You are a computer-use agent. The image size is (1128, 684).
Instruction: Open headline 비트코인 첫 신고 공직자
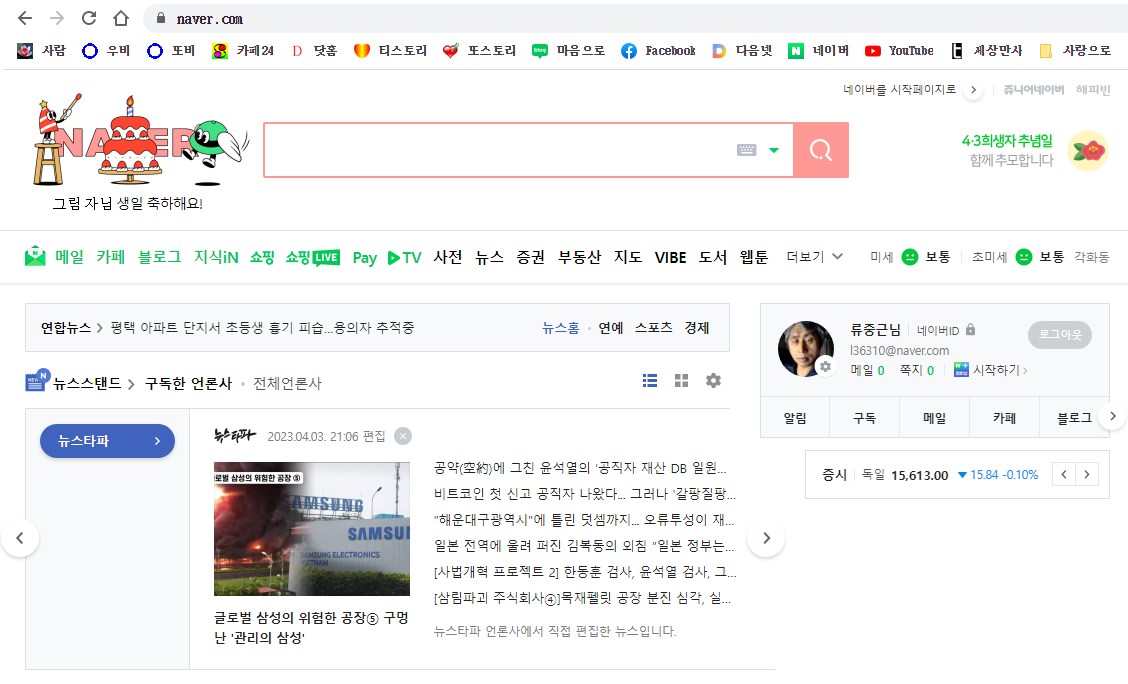click(x=584, y=494)
